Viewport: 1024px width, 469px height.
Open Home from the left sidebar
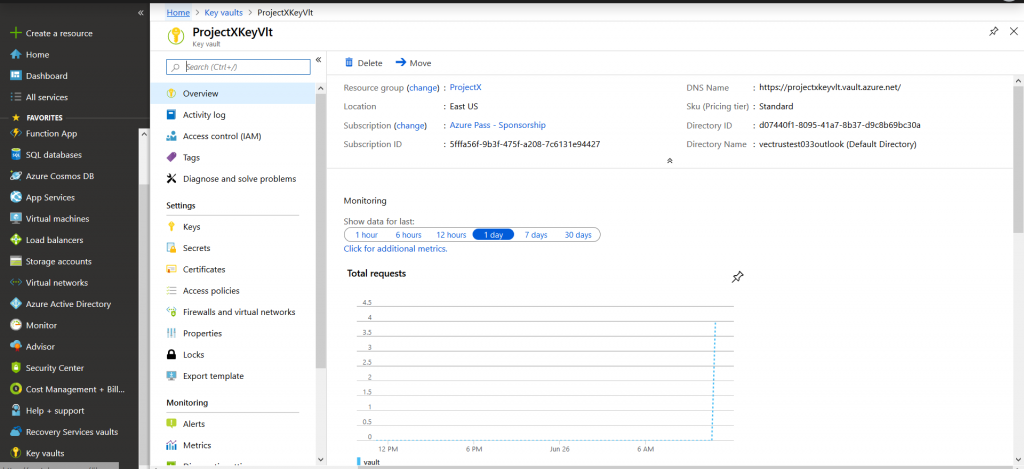(37, 55)
